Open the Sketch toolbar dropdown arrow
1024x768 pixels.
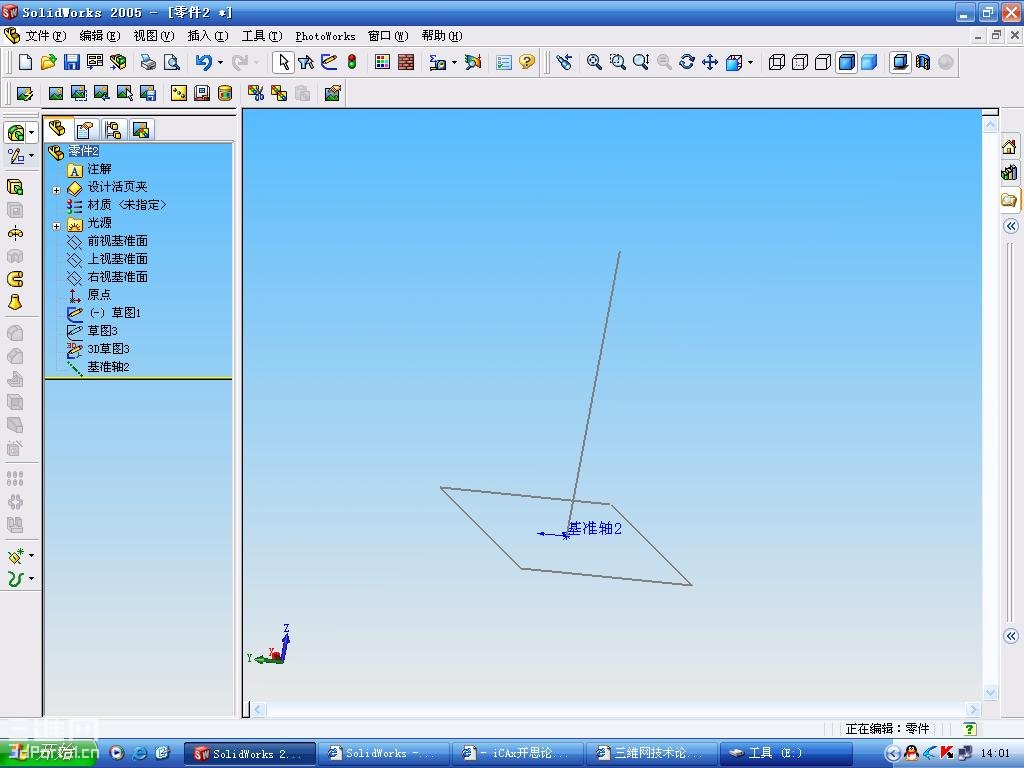[31, 156]
